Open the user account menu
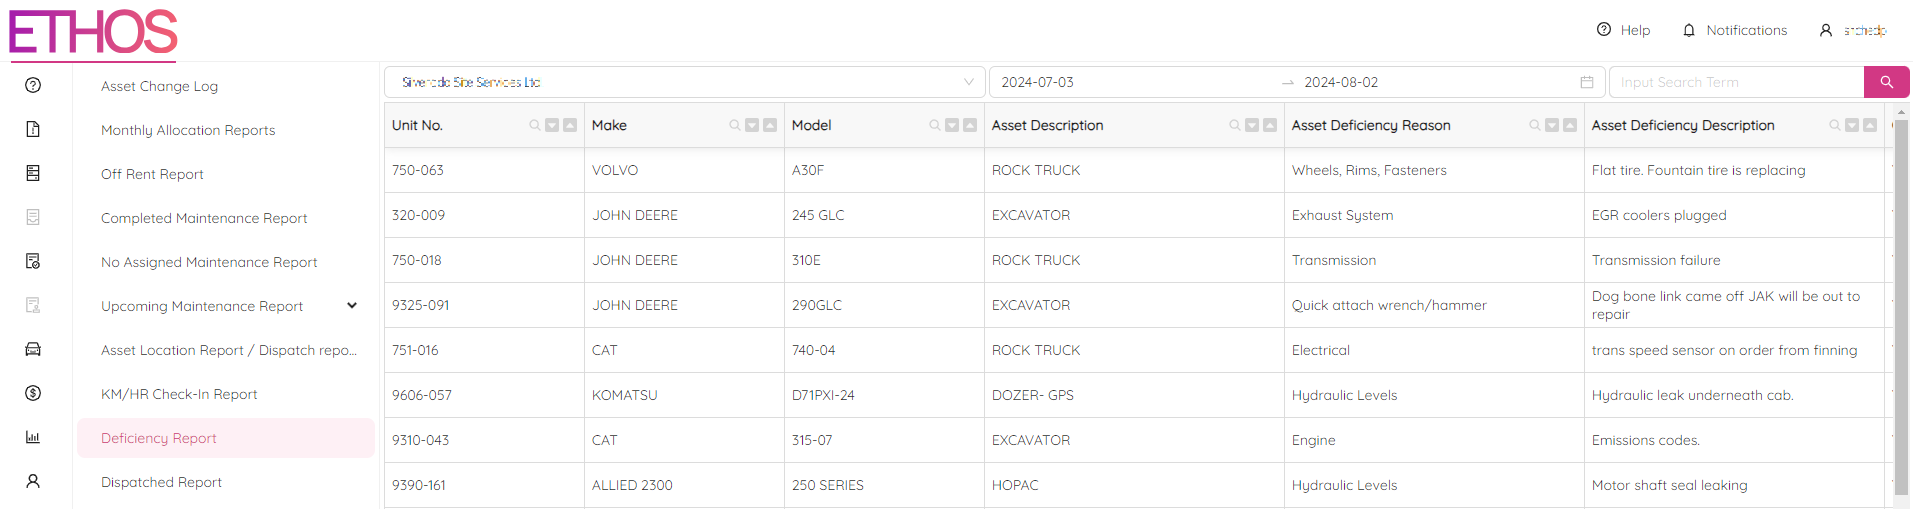 pos(1853,30)
